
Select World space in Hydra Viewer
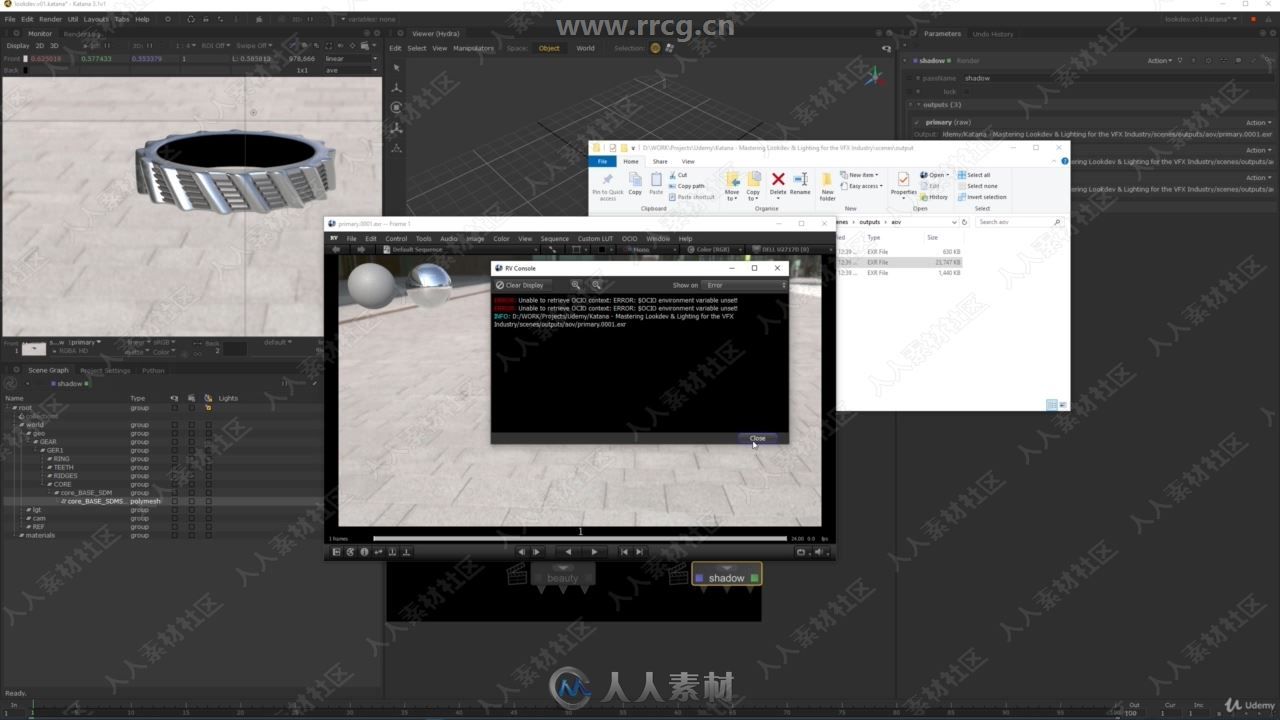pos(585,48)
